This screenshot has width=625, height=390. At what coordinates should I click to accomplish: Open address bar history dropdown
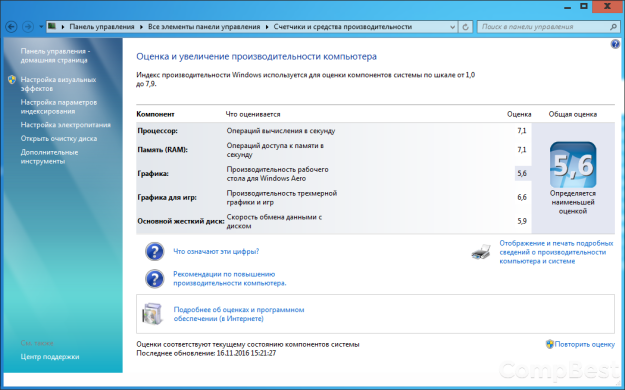tap(452, 27)
